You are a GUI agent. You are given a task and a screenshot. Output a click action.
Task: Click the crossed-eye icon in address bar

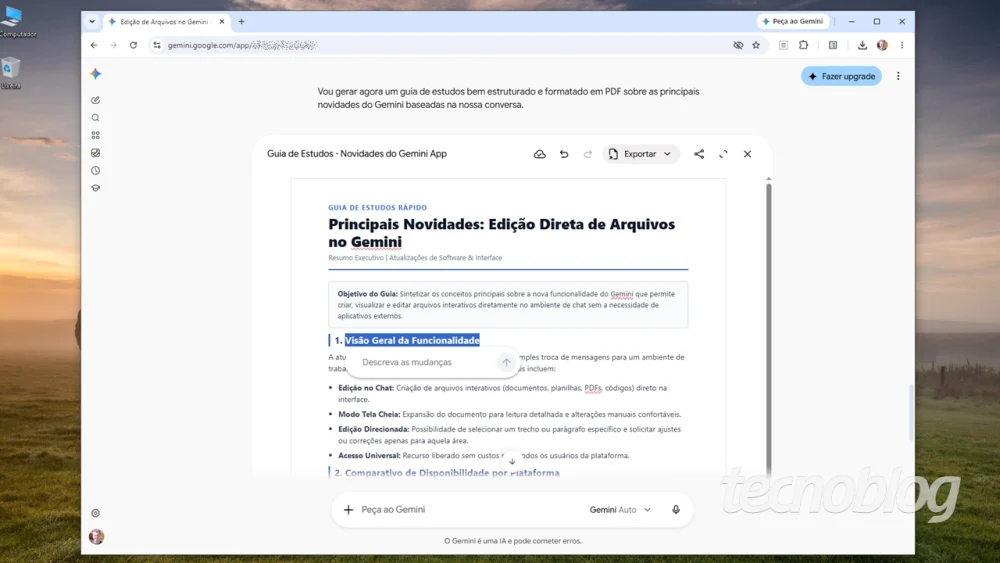point(738,45)
